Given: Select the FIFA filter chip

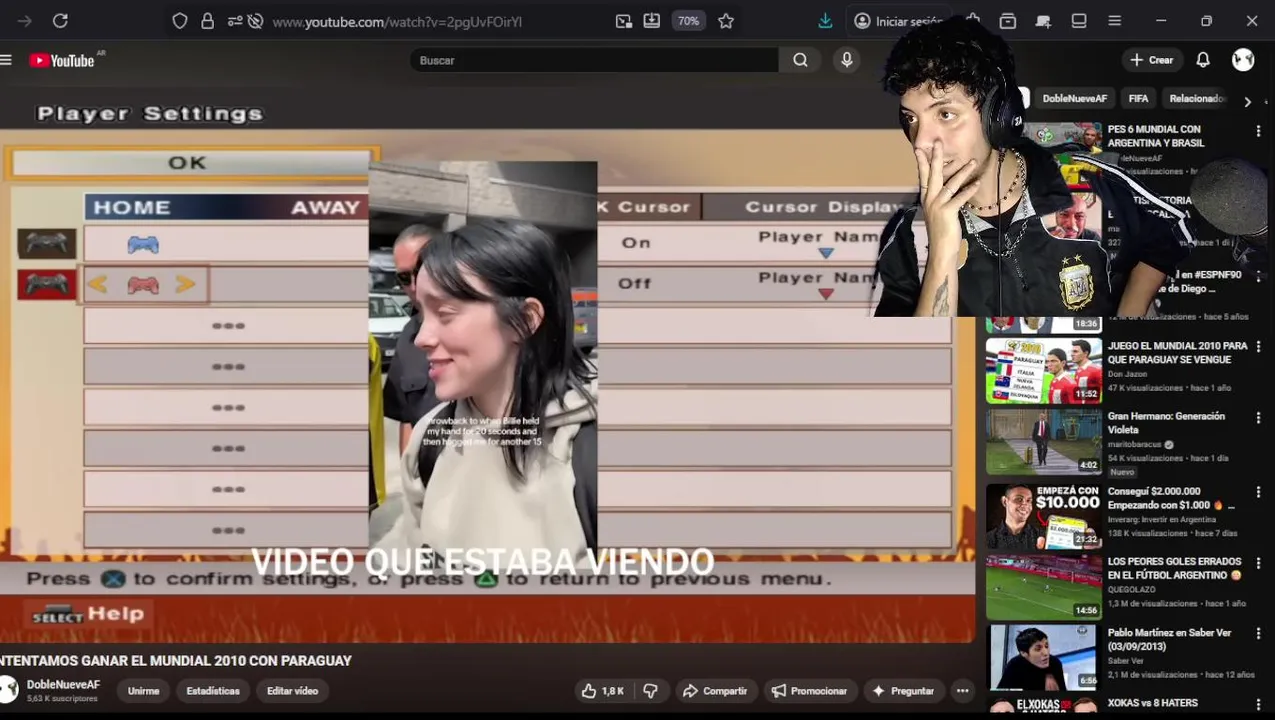Looking at the screenshot, I should tap(1138, 99).
